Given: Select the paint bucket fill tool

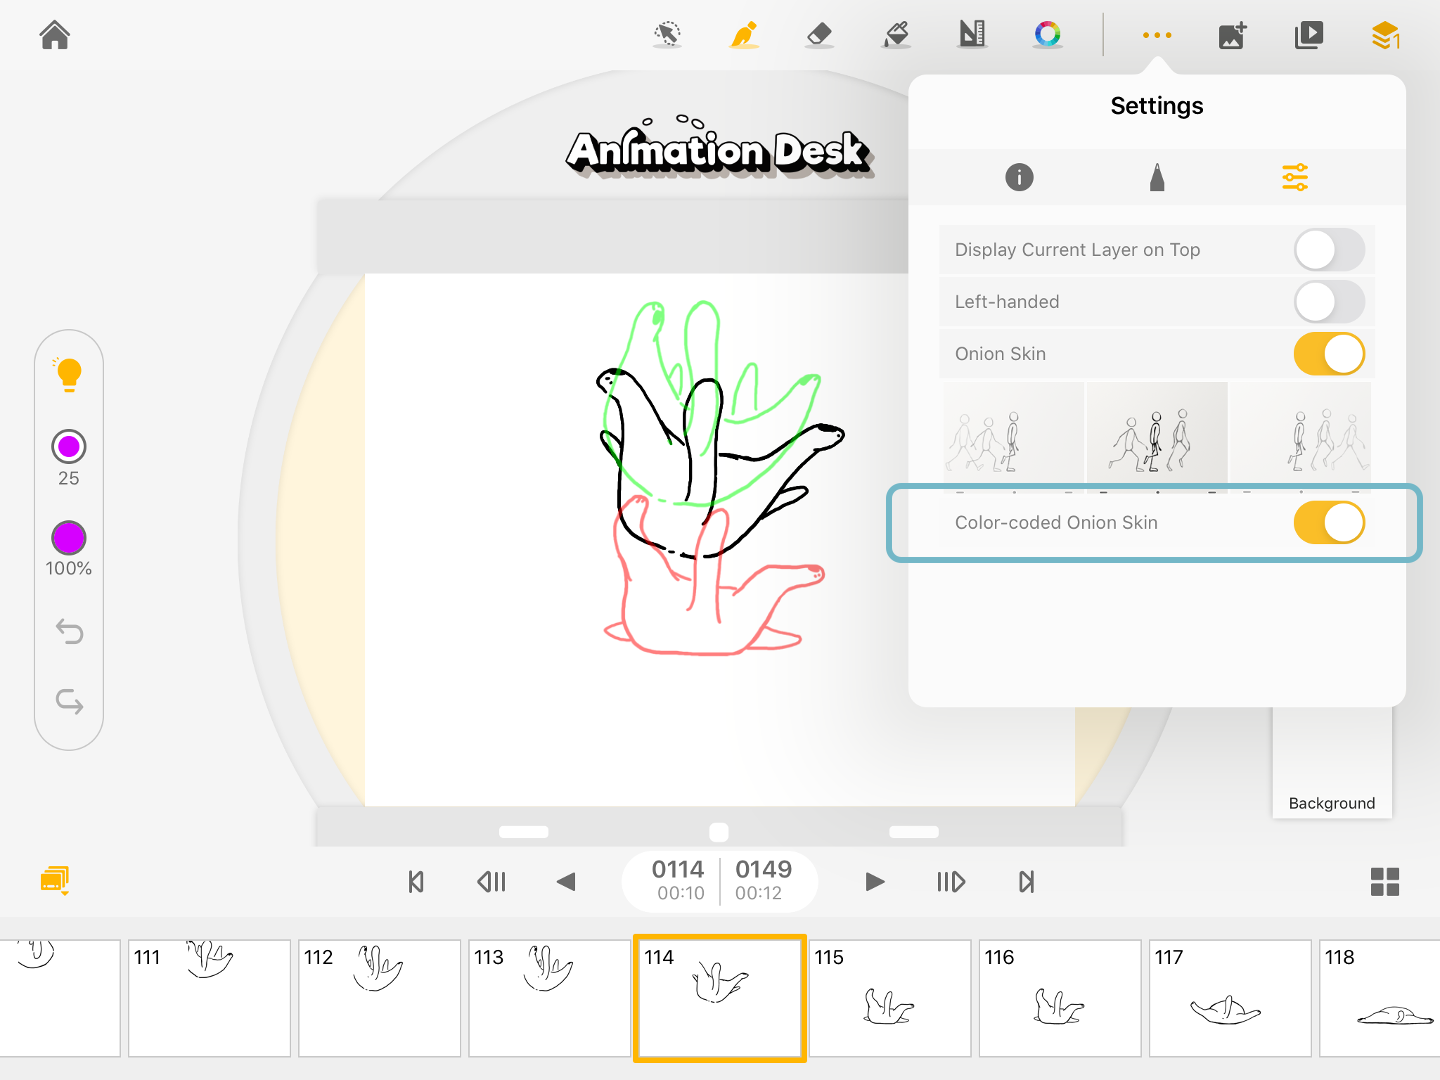Looking at the screenshot, I should [x=896, y=35].
